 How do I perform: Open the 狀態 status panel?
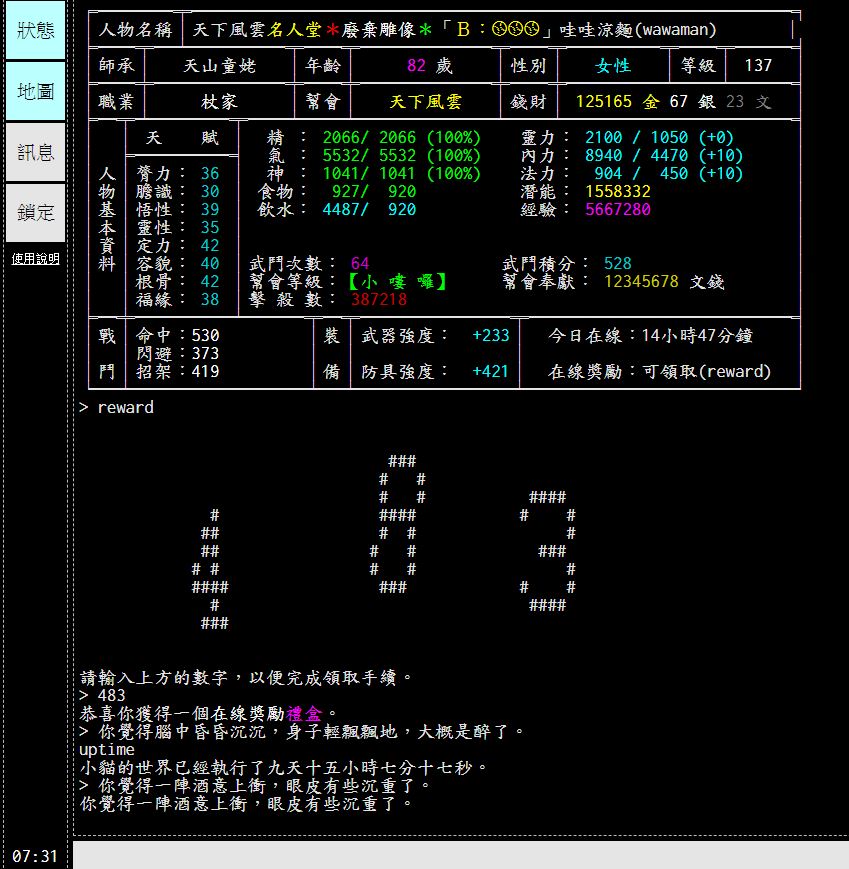pos(35,30)
